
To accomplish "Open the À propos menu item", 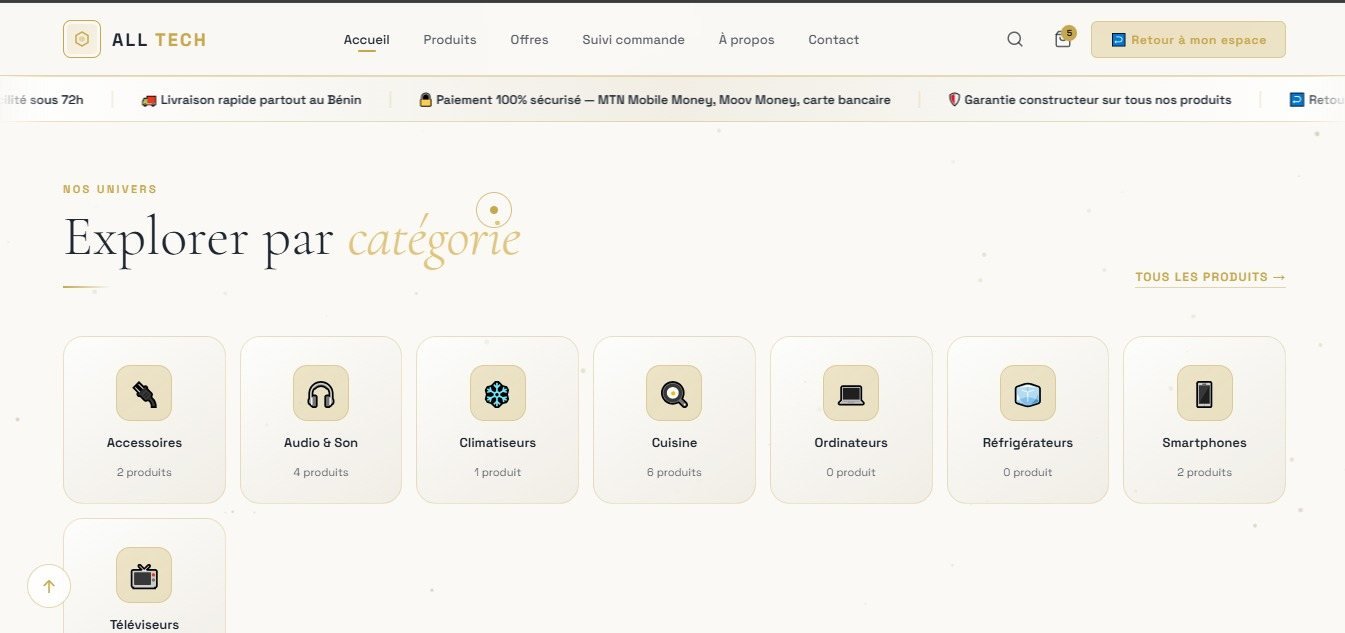I will [746, 40].
